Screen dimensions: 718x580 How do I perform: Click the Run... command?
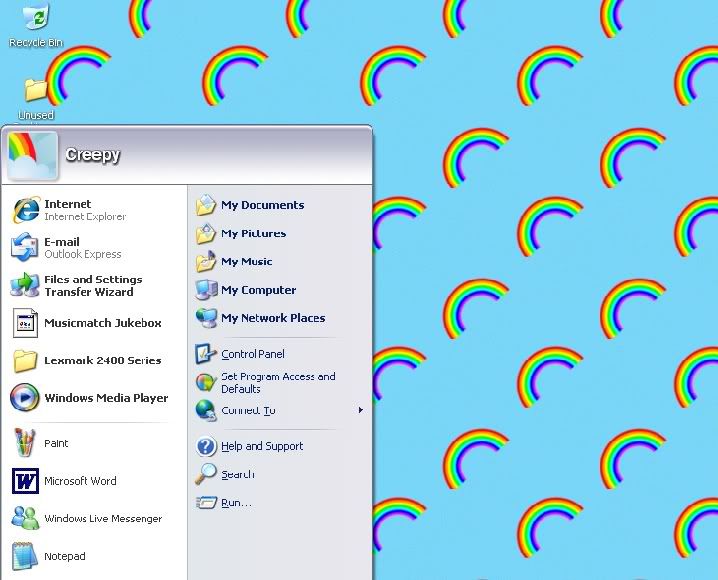pyautogui.click(x=236, y=503)
